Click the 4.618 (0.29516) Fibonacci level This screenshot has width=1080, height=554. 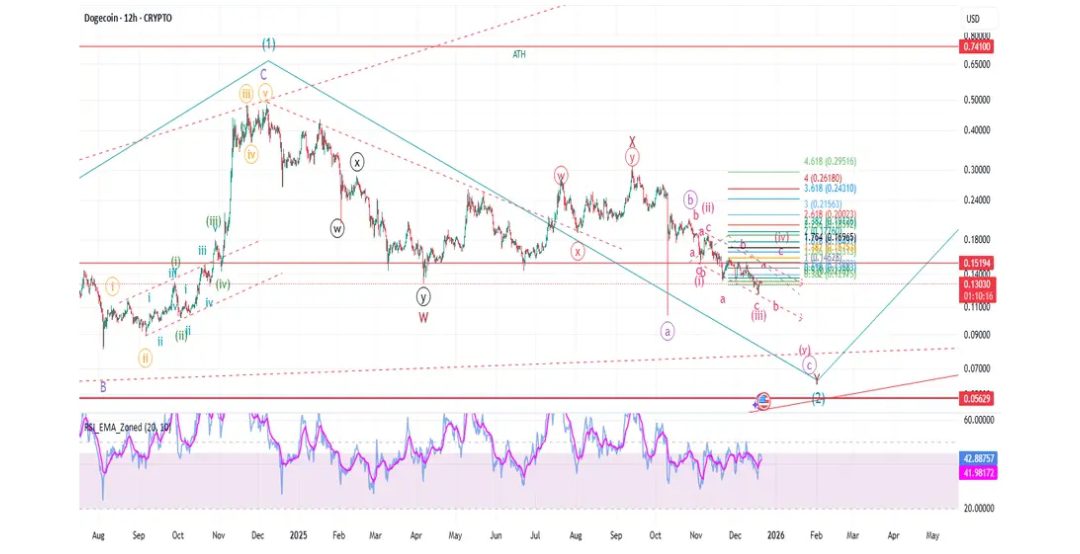pos(829,161)
